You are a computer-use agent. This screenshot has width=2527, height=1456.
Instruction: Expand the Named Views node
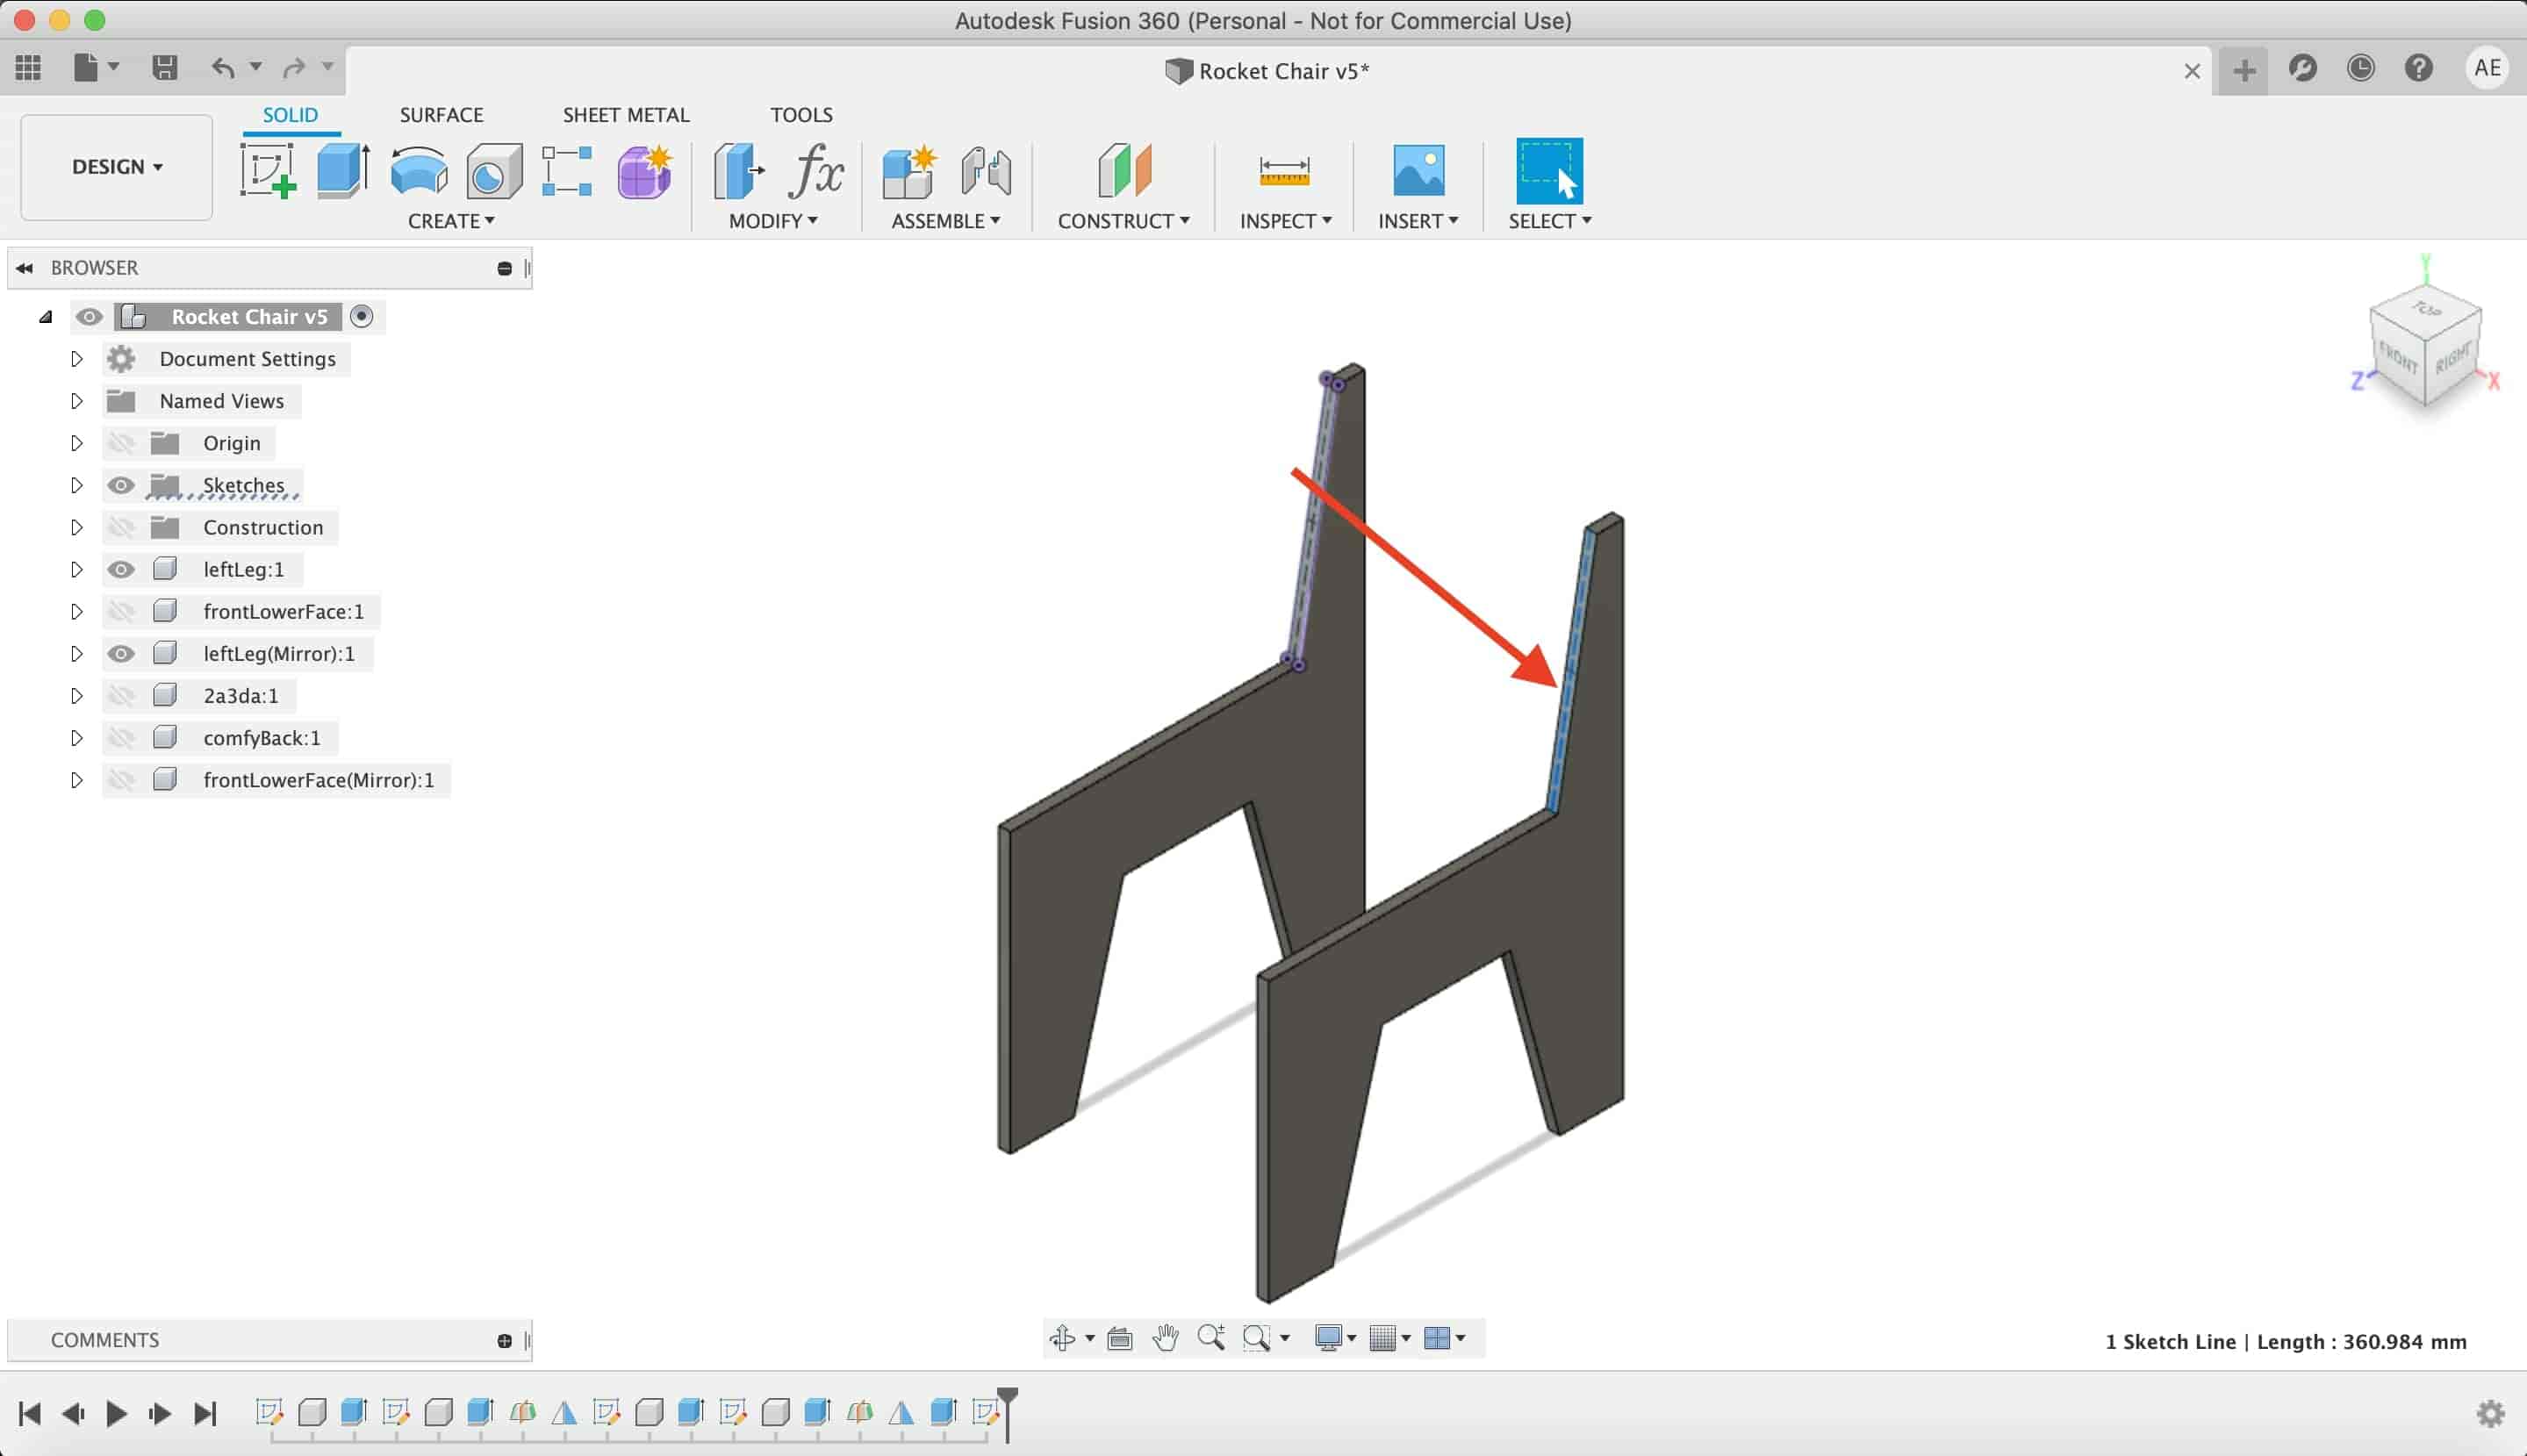76,401
